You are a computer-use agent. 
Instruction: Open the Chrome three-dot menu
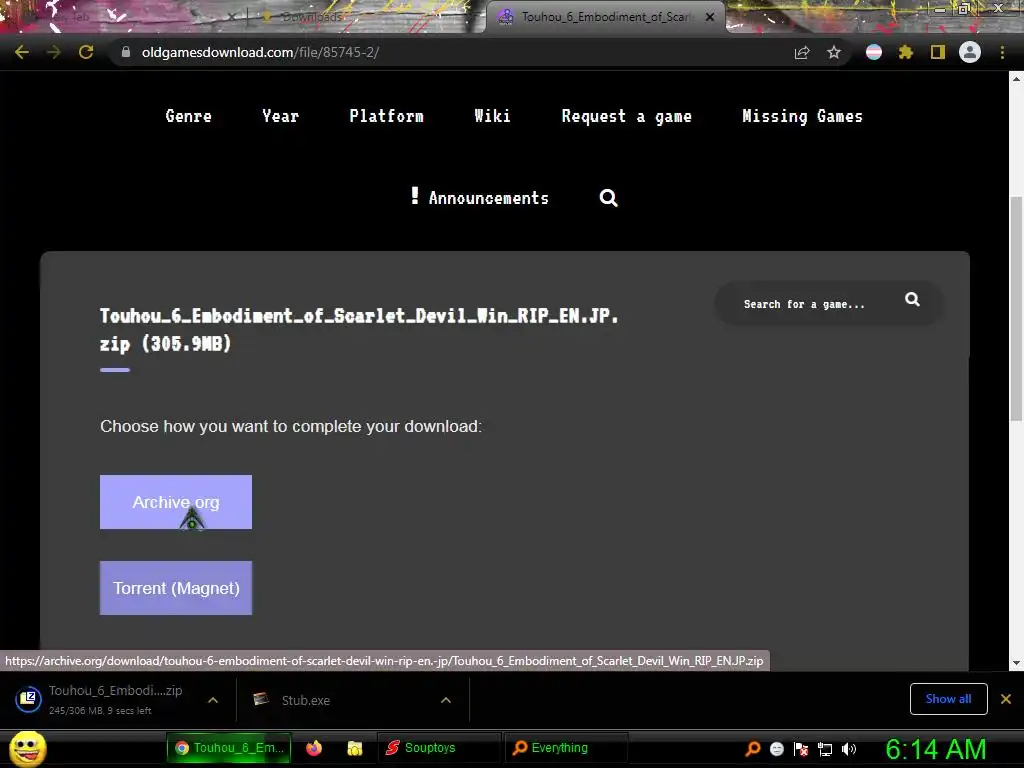point(1002,52)
